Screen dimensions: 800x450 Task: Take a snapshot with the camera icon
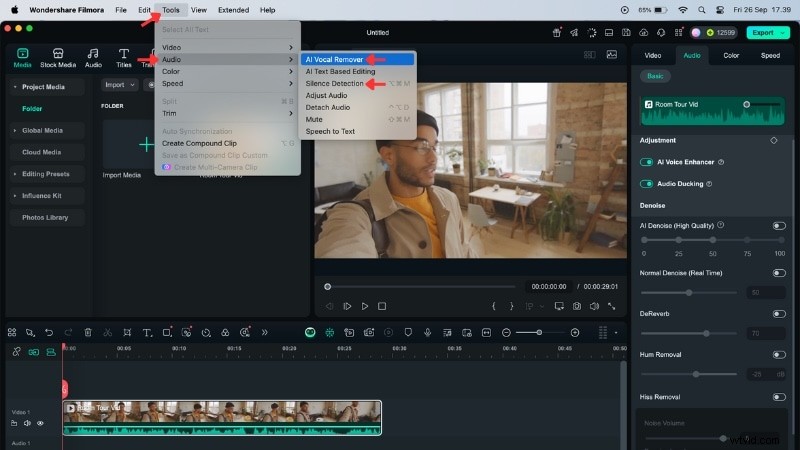(577, 306)
